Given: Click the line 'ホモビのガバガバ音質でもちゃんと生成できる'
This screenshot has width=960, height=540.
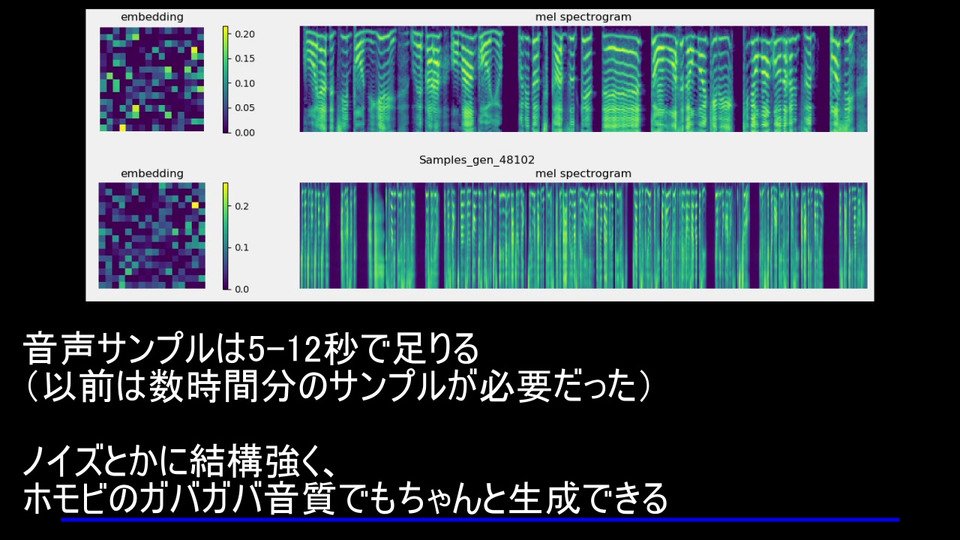Looking at the screenshot, I should (x=345, y=498).
